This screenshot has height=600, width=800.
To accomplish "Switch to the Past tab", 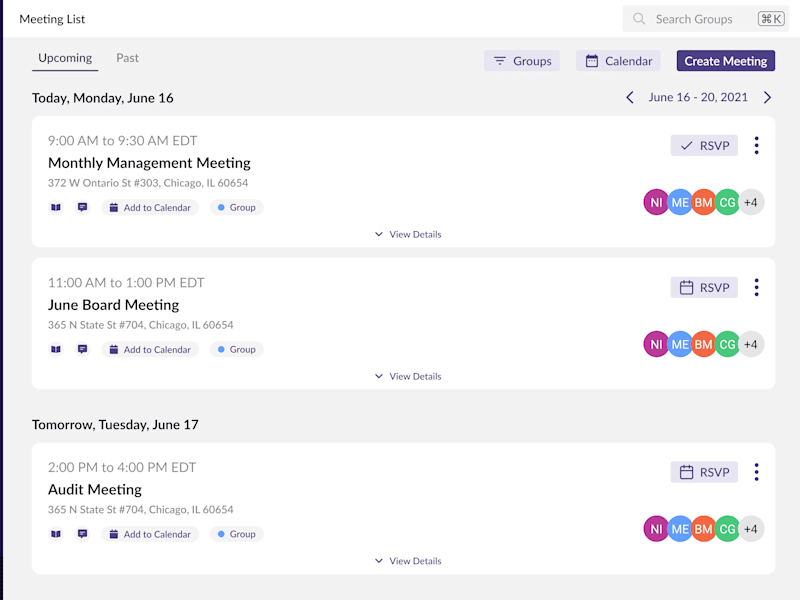I will pos(128,58).
